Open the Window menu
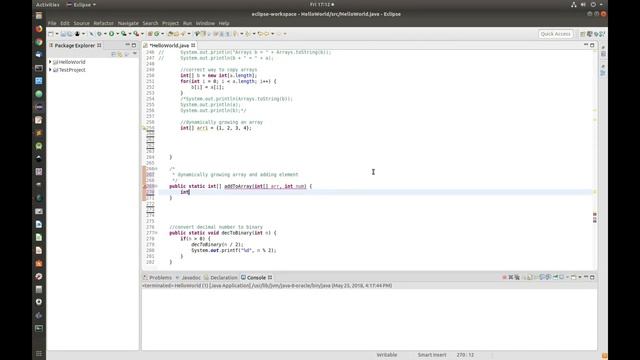The height and width of the screenshot is (360, 640). [x=205, y=23]
